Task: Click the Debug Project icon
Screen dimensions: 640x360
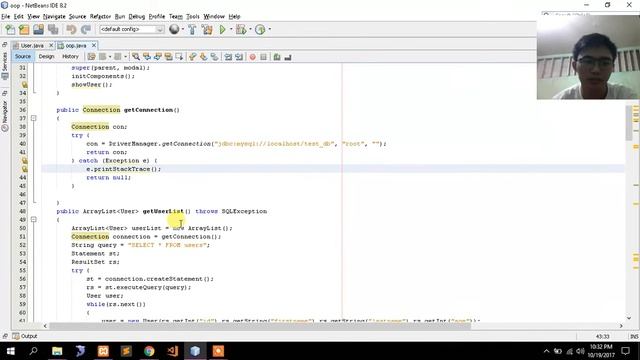Action: coord(241,29)
